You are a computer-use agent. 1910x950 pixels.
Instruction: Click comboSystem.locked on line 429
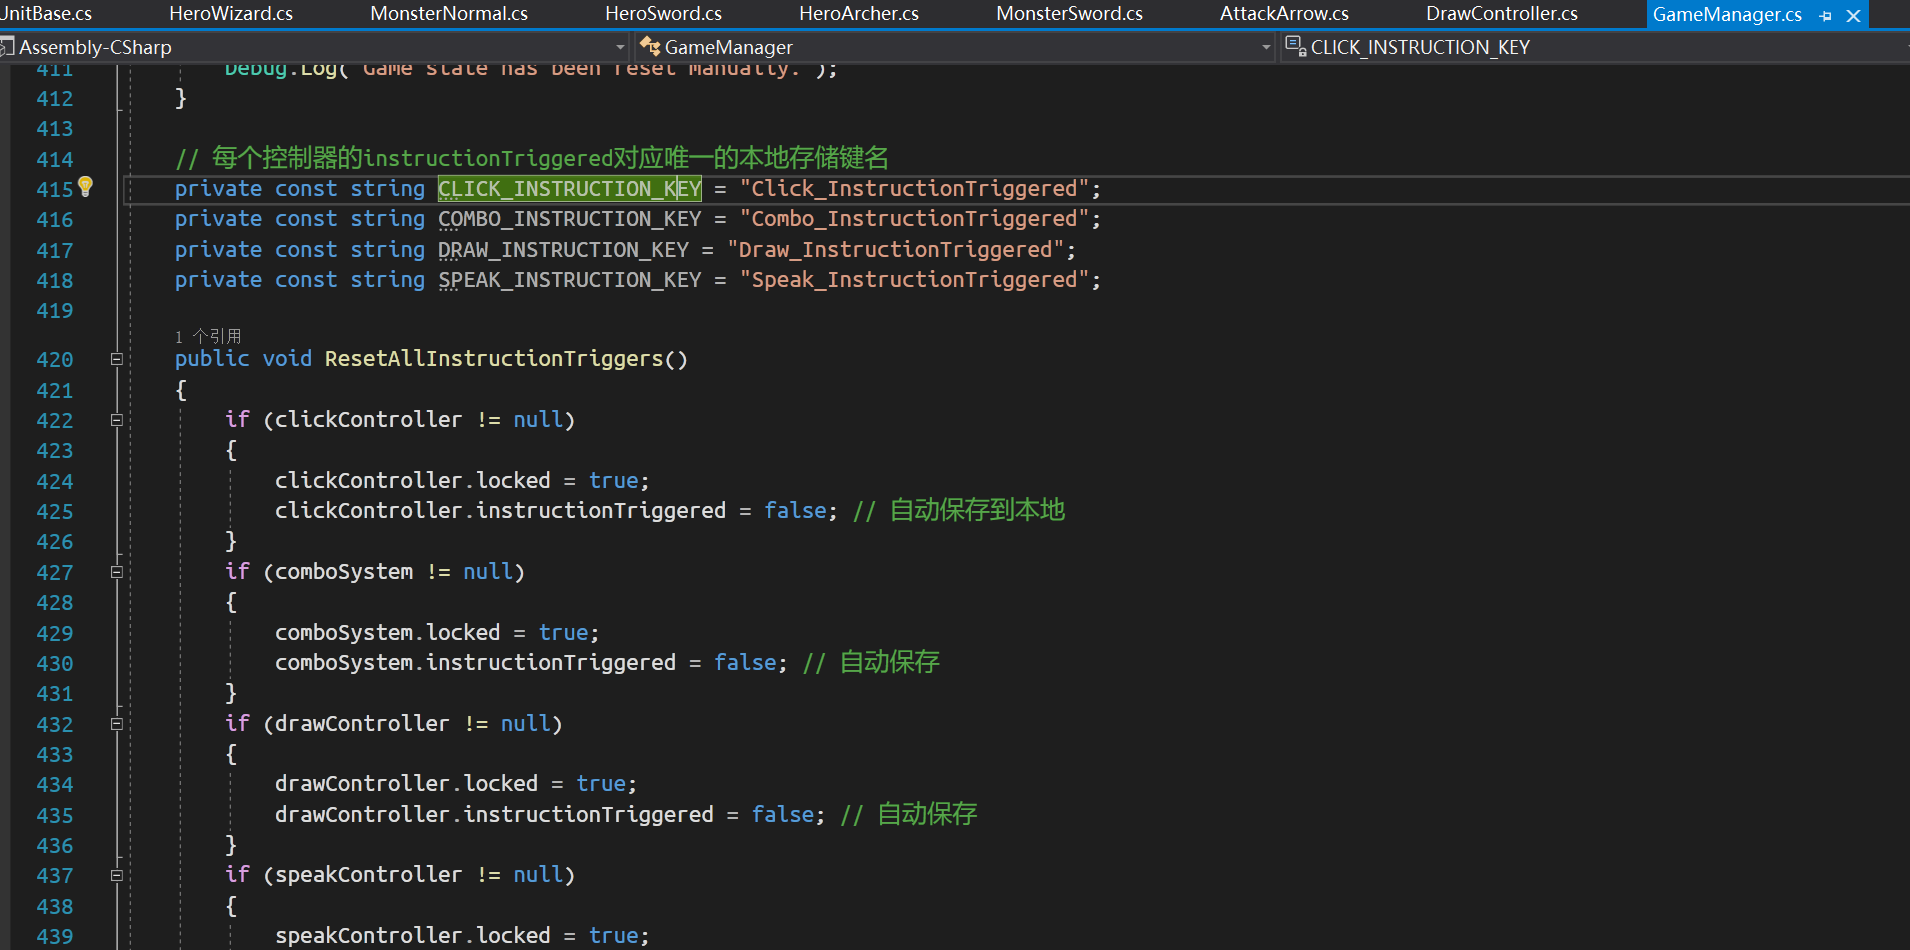point(388,633)
